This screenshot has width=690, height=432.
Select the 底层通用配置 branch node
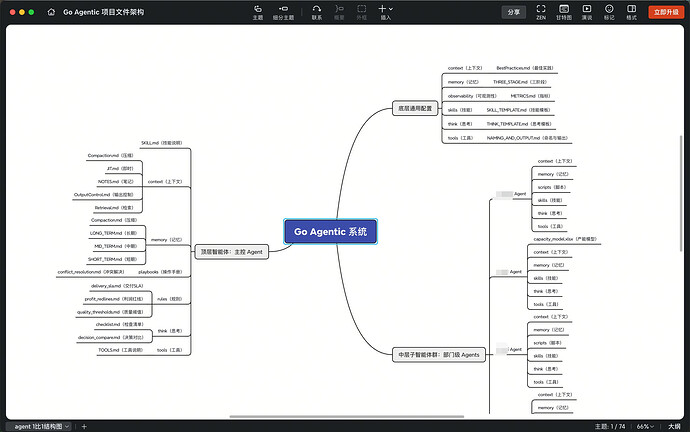[412, 108]
